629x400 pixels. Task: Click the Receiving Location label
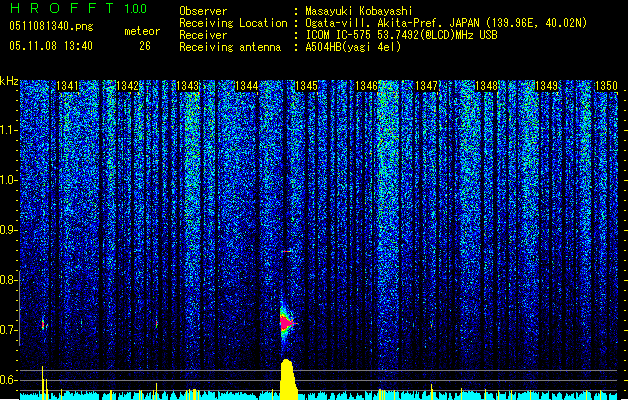pyautogui.click(x=233, y=23)
